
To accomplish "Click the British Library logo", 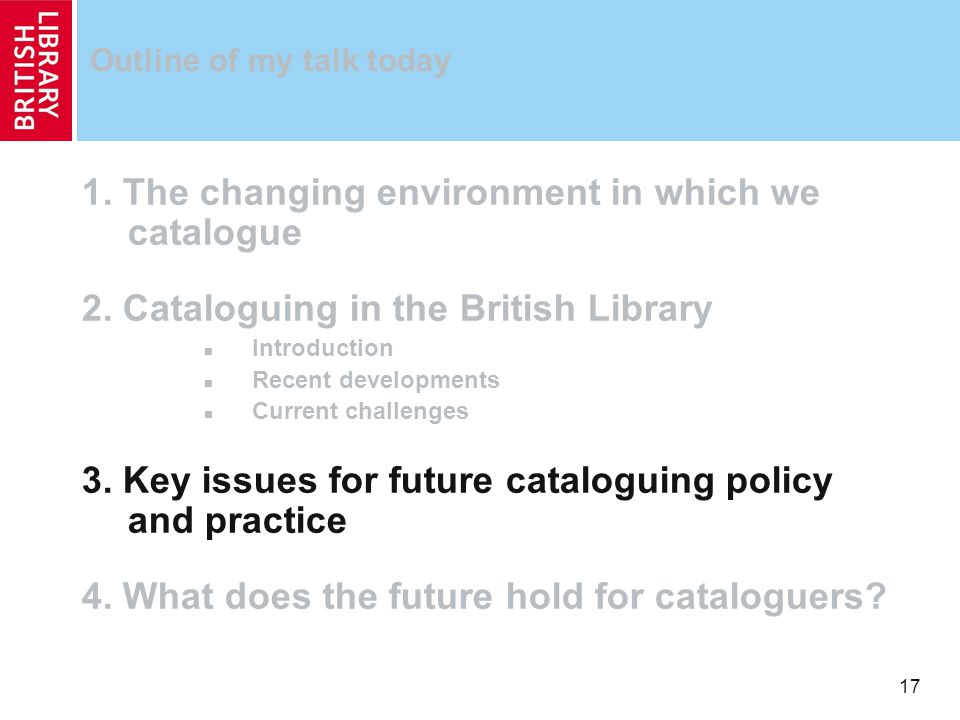I will (x=36, y=70).
